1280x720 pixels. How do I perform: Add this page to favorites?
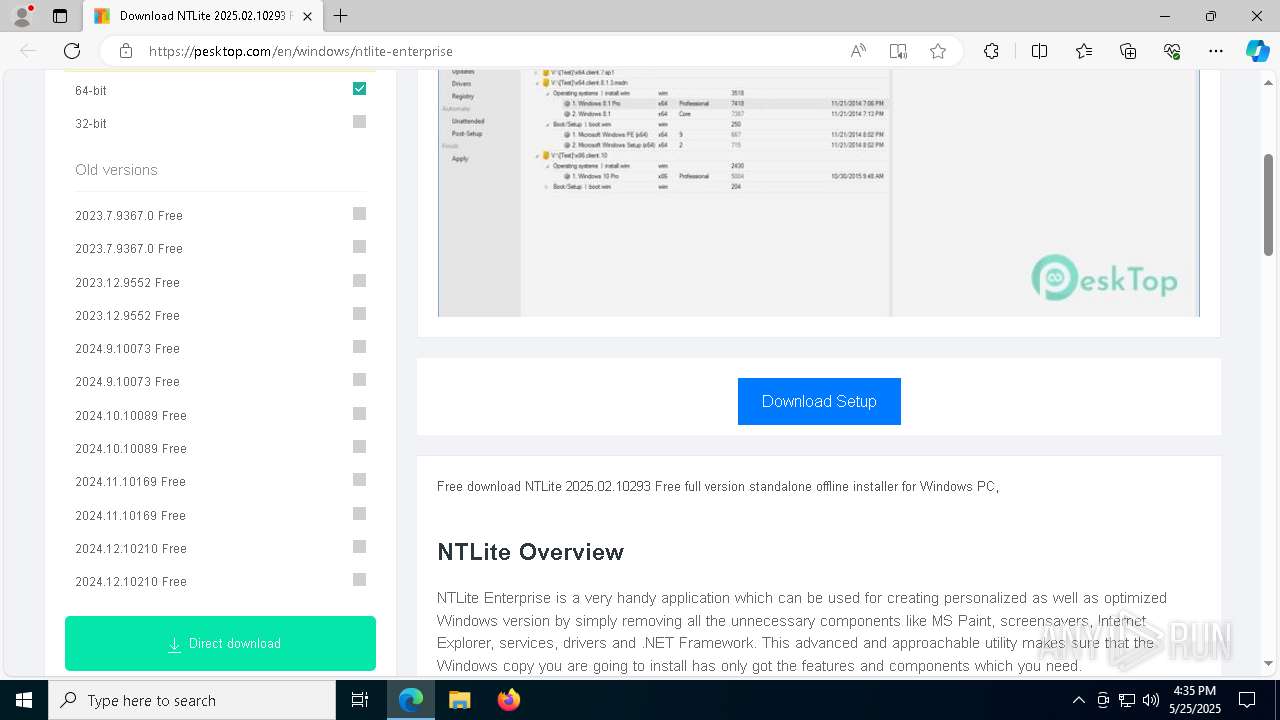click(938, 51)
